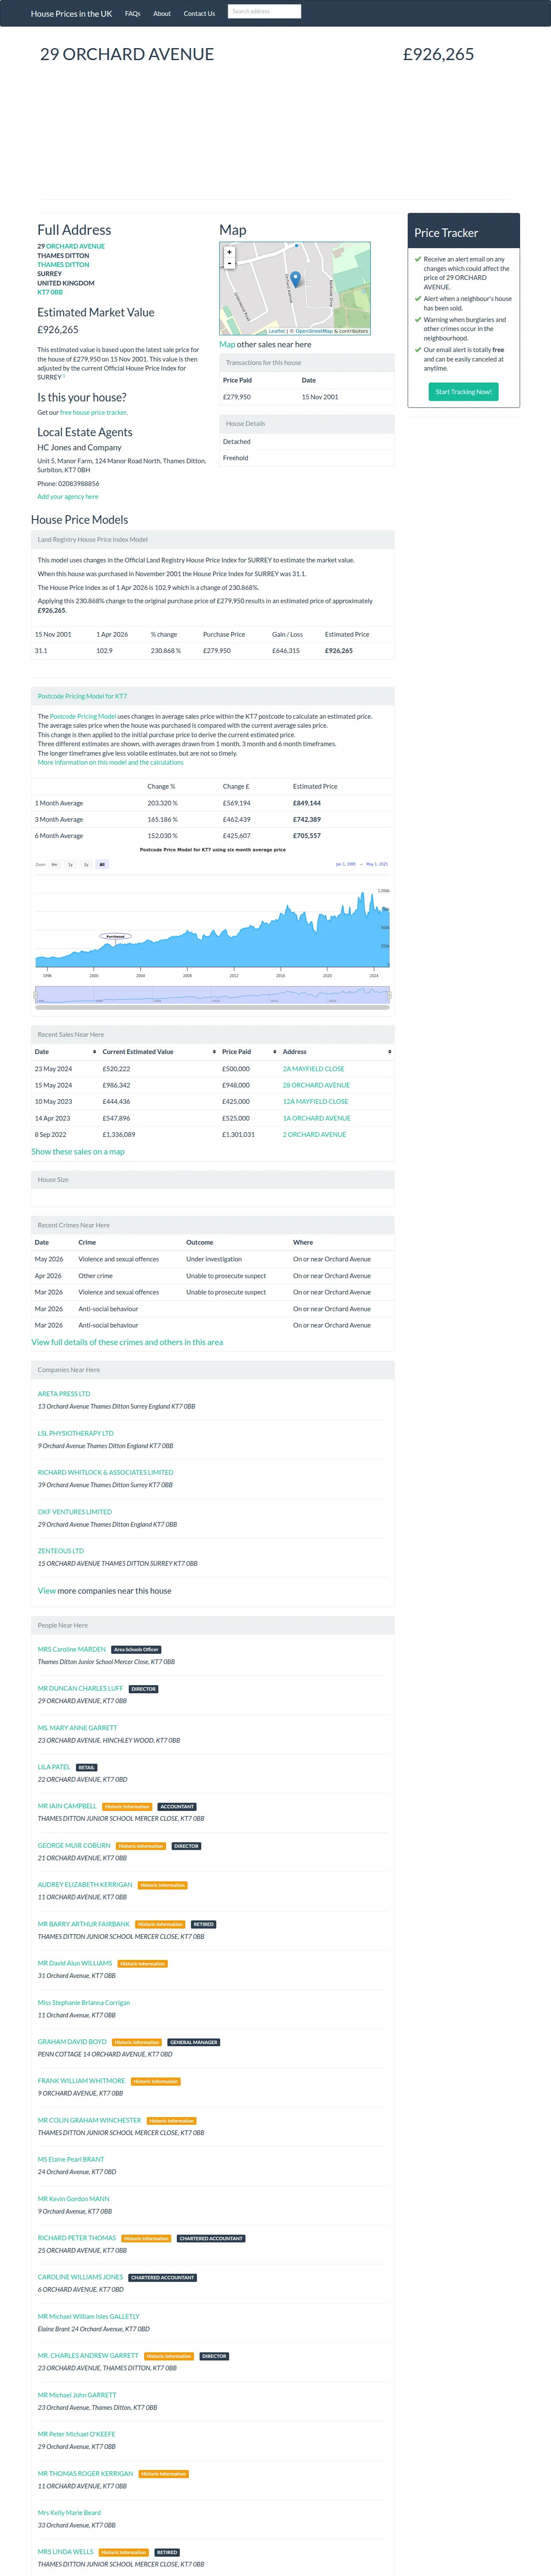Sort Recent Sales by Date column arrows
This screenshot has width=551, height=2576.
click(95, 1052)
